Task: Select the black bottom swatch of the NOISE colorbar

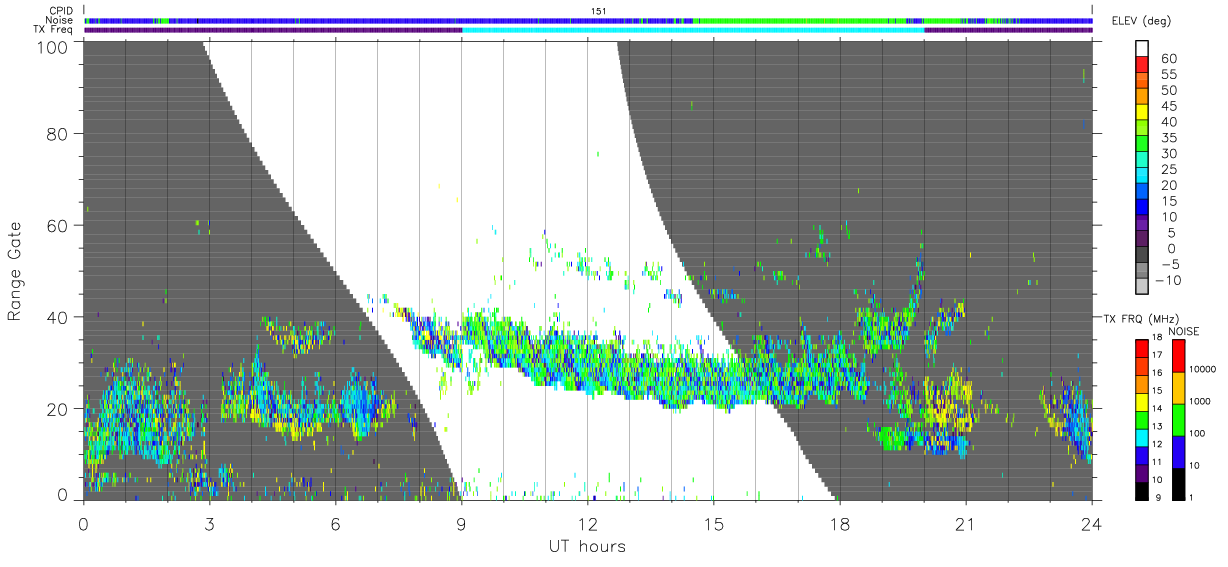Action: pos(1180,482)
